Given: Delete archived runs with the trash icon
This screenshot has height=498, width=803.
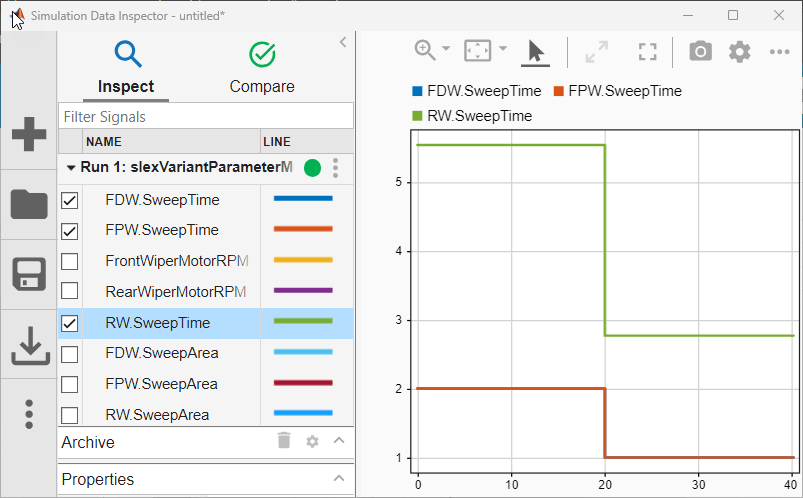Looking at the screenshot, I should [x=284, y=441].
